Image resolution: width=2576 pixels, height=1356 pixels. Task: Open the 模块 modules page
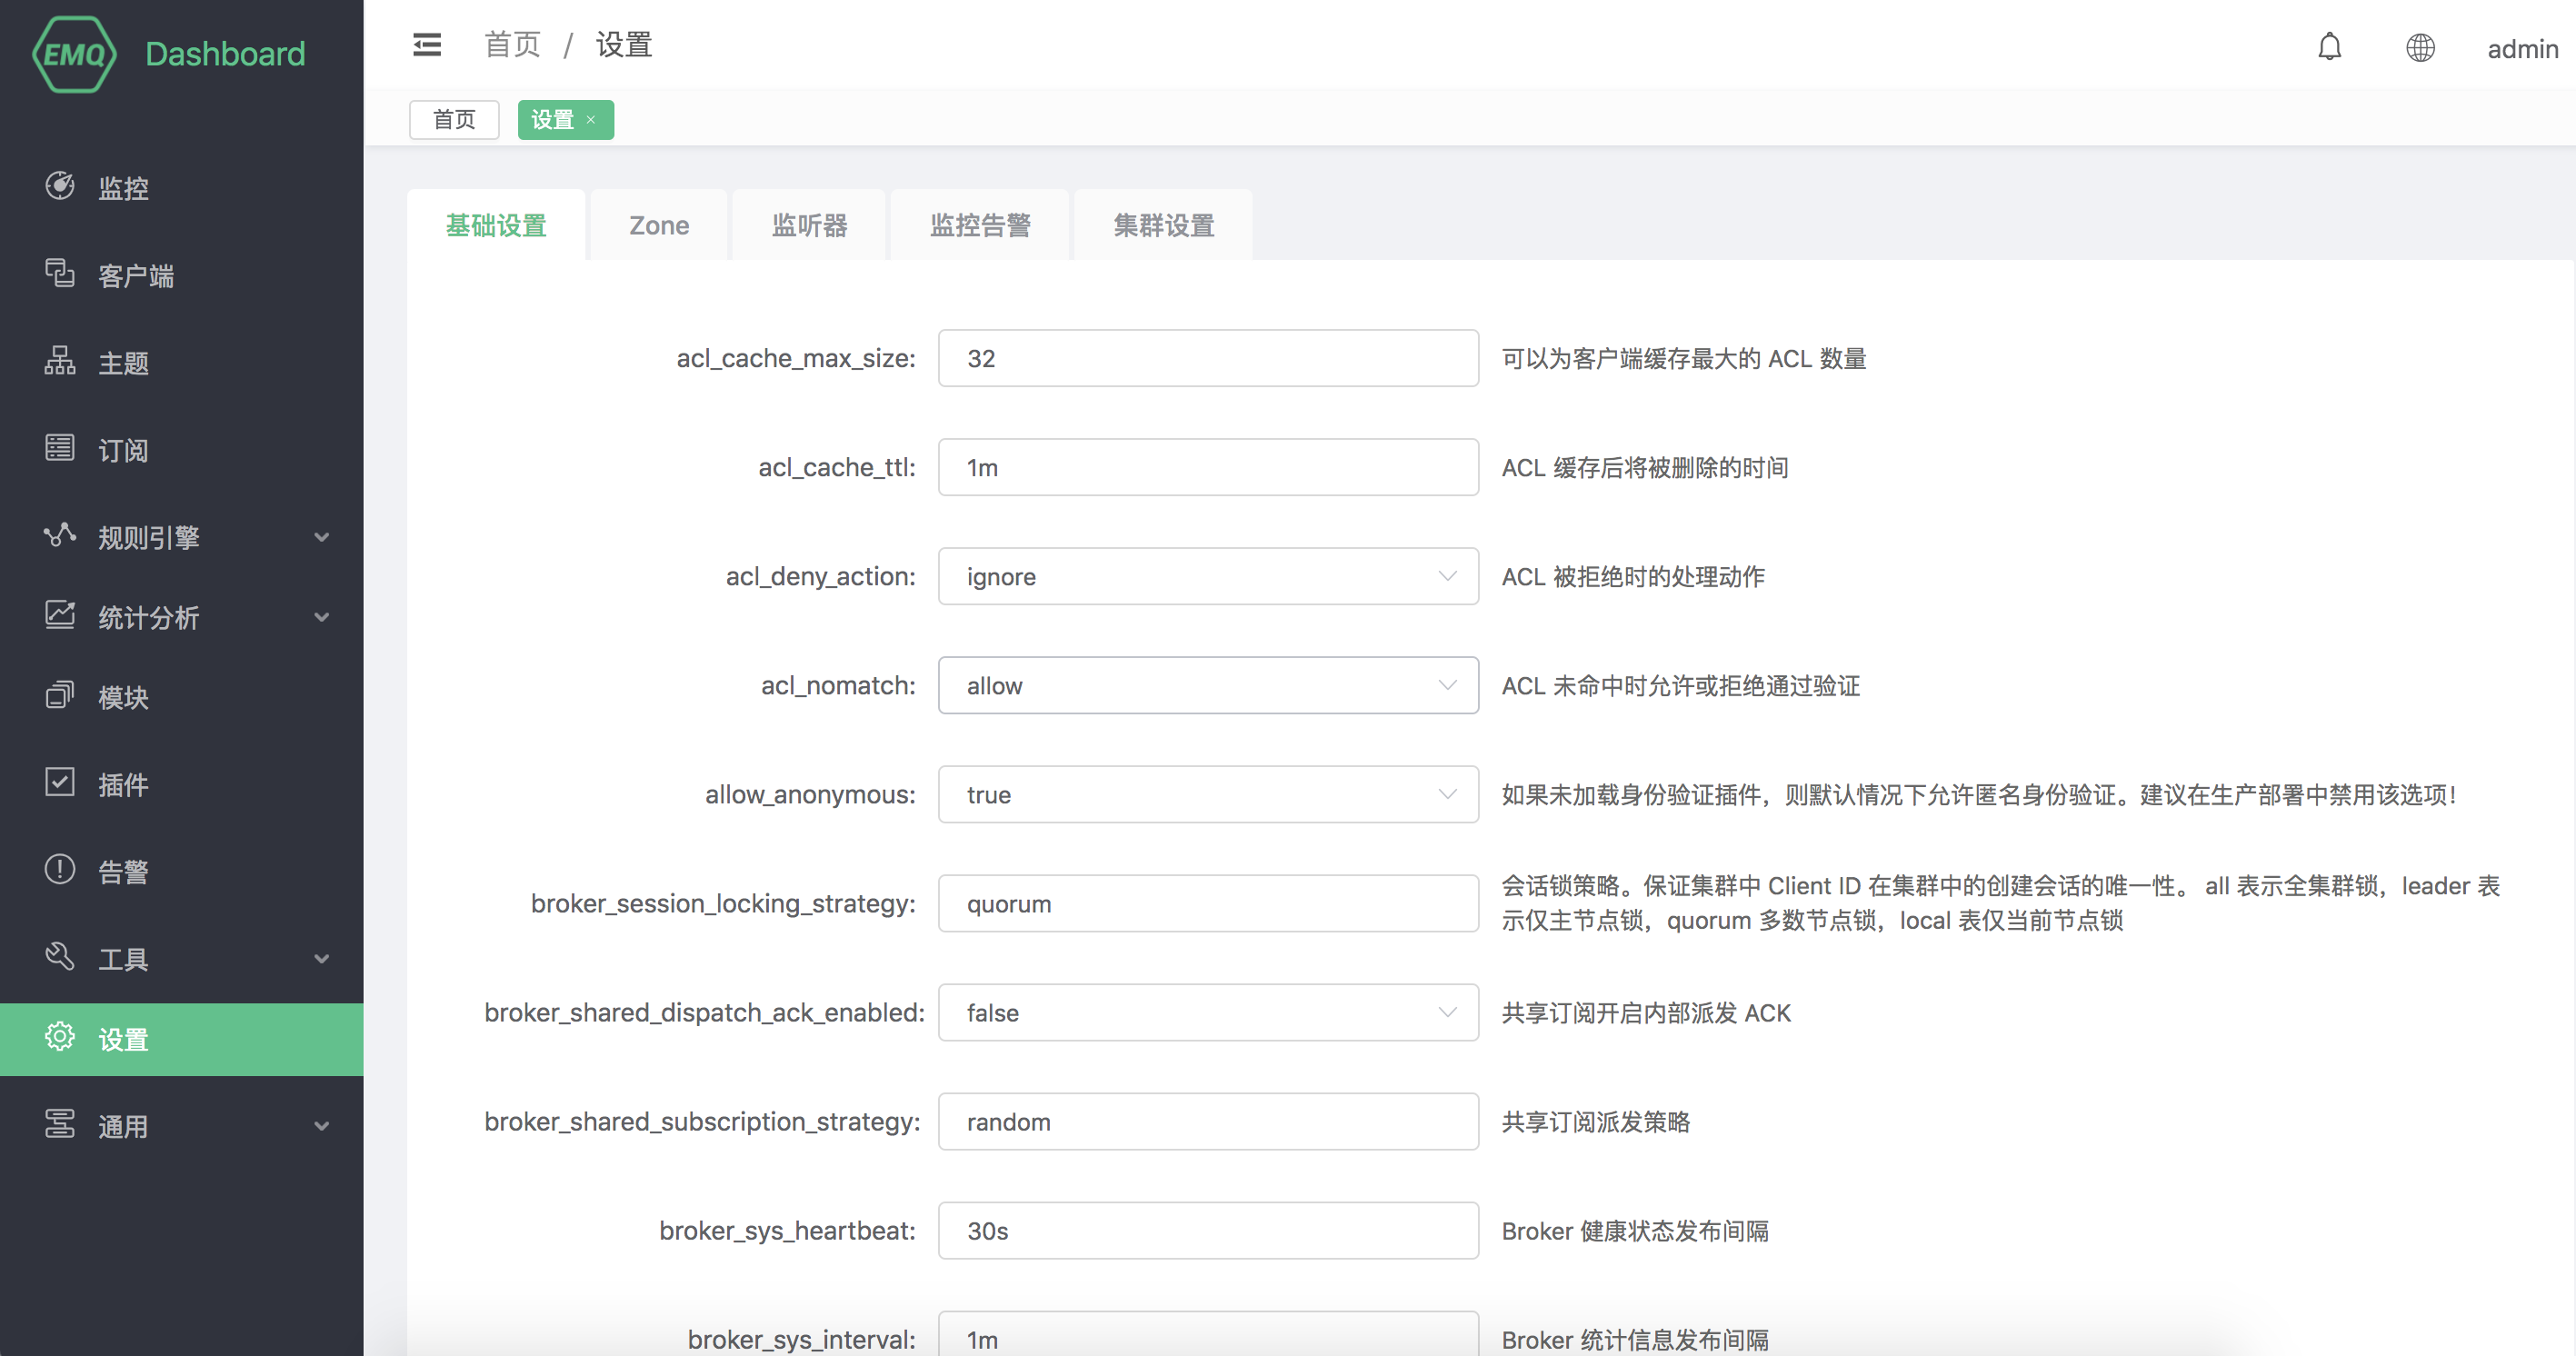[x=123, y=697]
